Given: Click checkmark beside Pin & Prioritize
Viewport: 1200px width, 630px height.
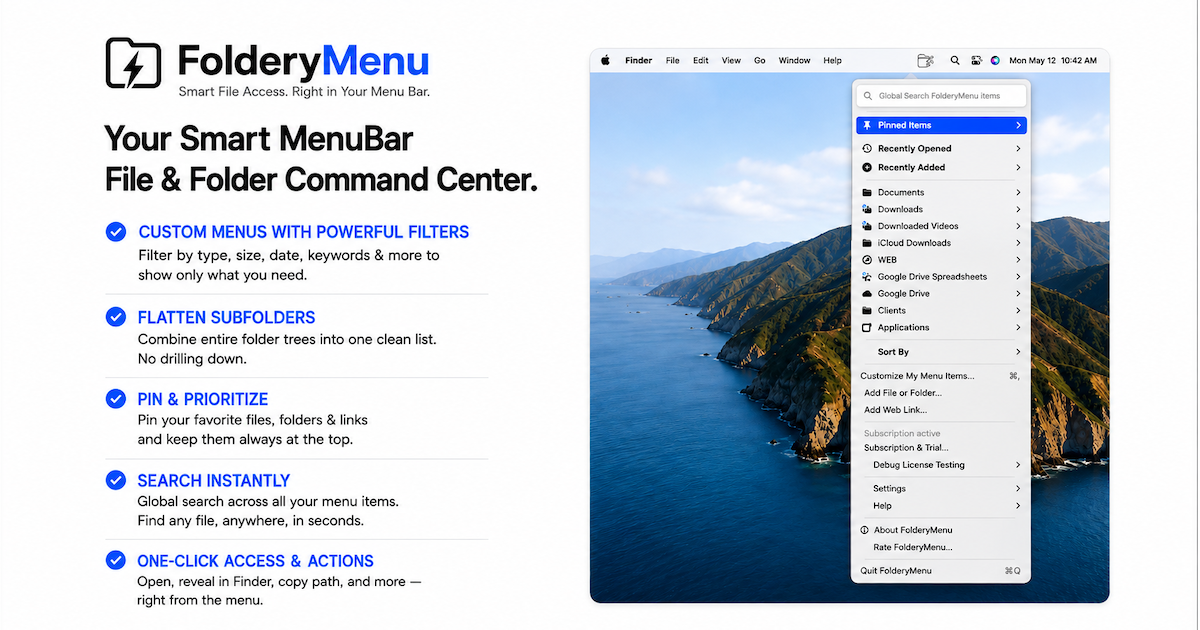Looking at the screenshot, I should [x=116, y=399].
